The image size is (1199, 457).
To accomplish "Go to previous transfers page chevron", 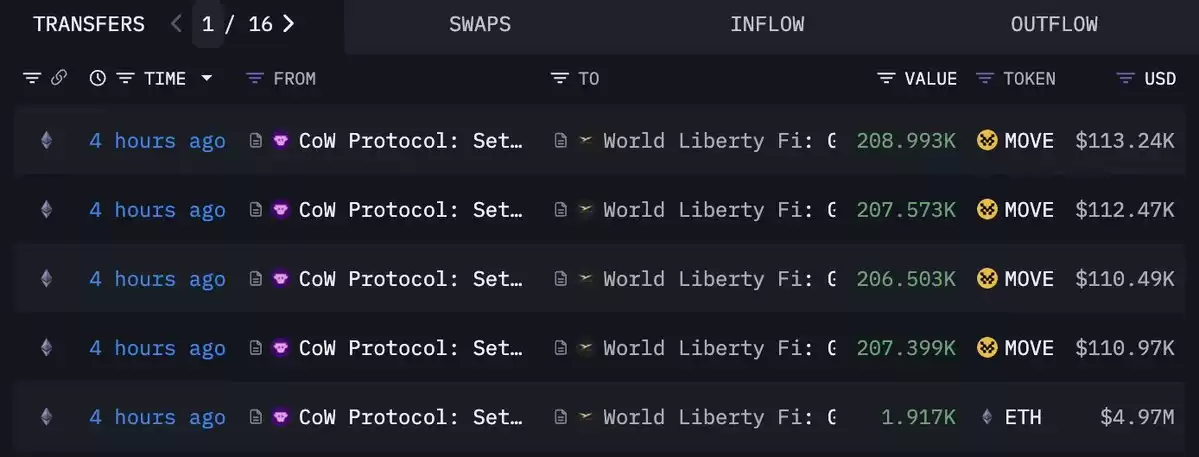I will click(177, 24).
